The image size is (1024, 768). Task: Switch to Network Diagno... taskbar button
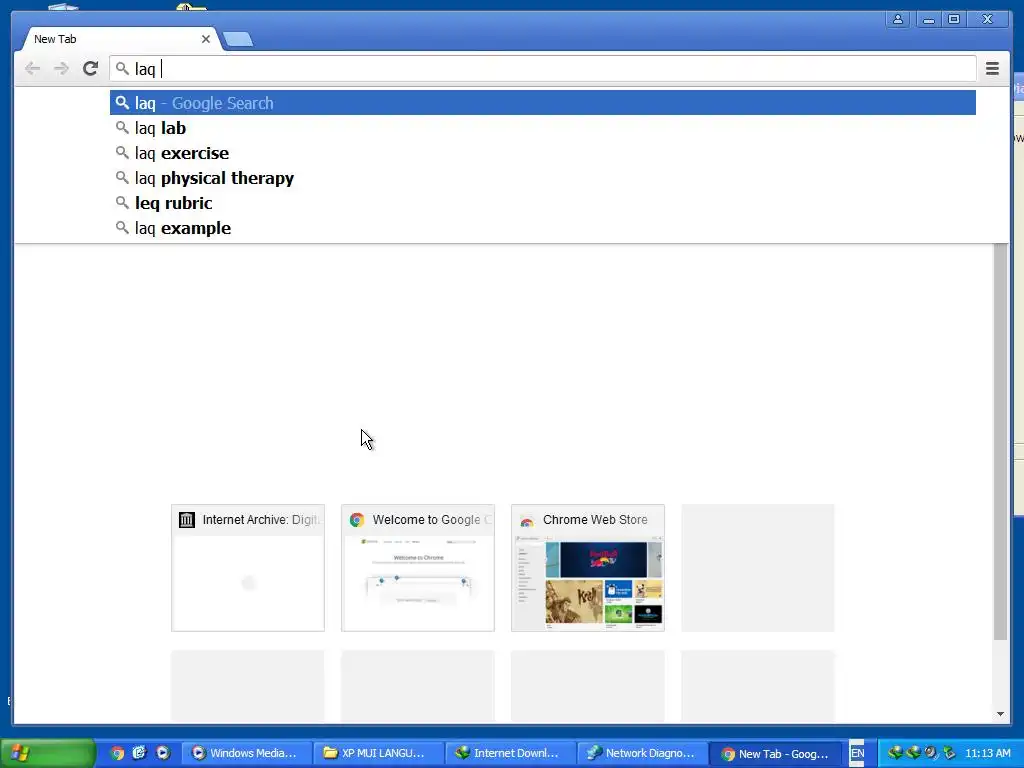tap(642, 753)
